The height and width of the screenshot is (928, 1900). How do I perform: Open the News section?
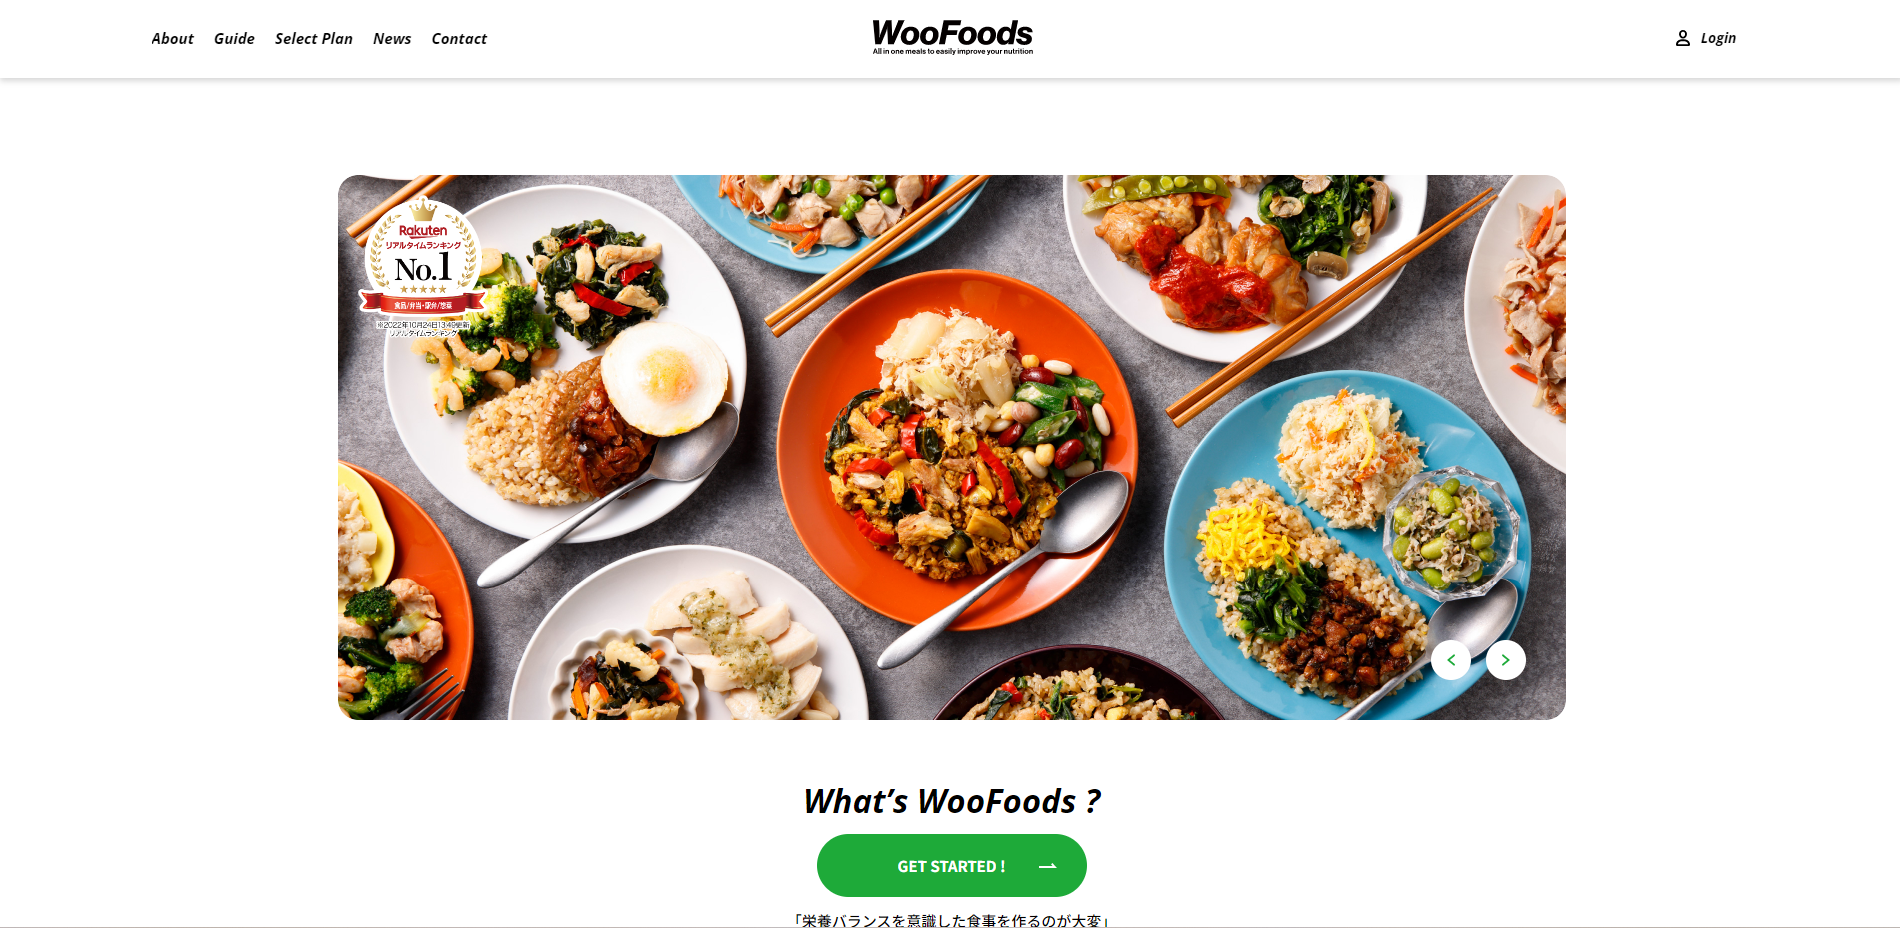(392, 39)
